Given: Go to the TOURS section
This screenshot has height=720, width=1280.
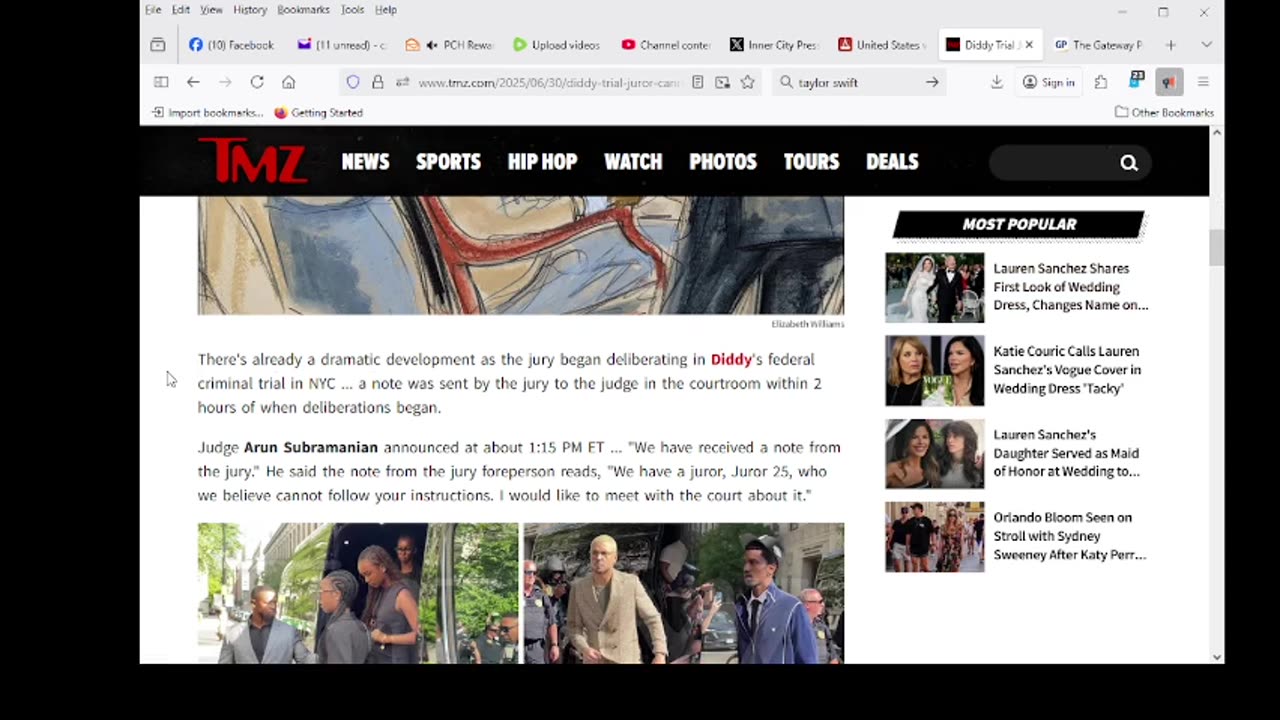Looking at the screenshot, I should 811,161.
